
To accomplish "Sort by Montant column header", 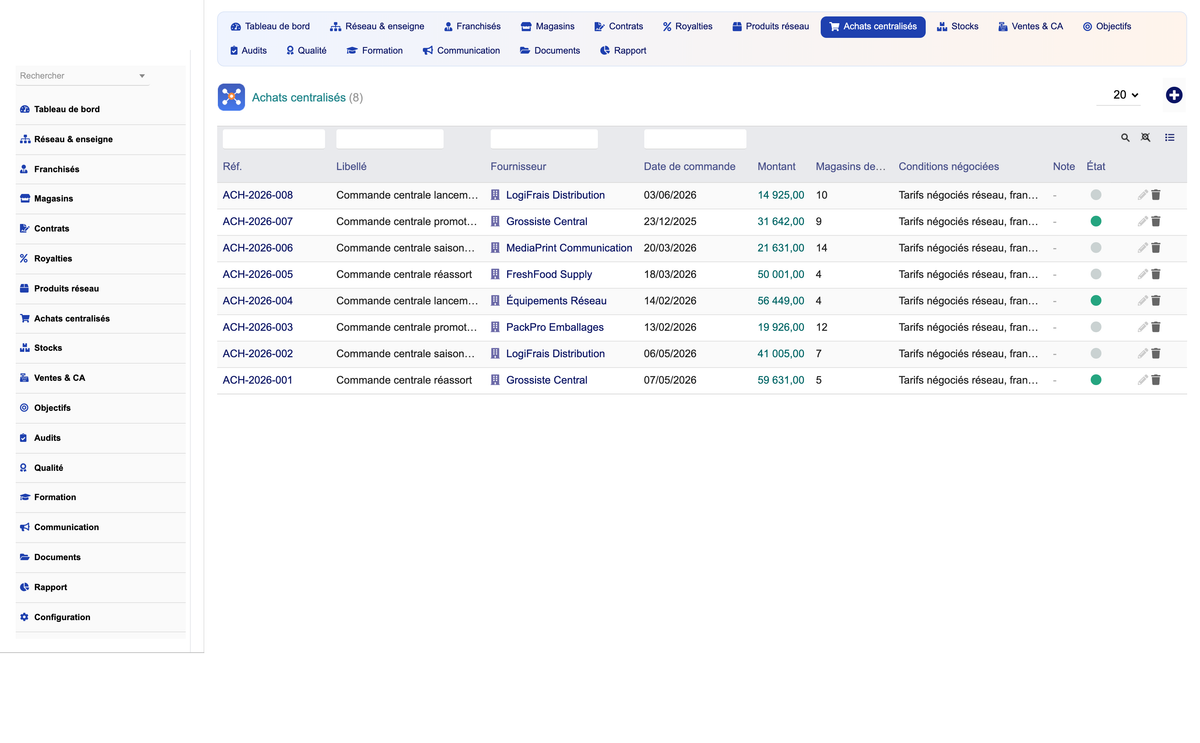I will (x=777, y=167).
